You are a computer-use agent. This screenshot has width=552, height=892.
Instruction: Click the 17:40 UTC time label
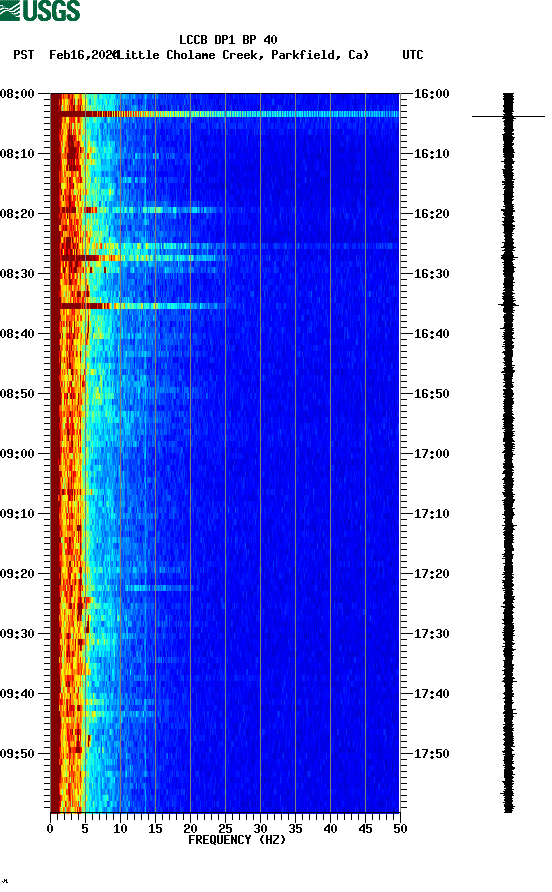pos(431,694)
